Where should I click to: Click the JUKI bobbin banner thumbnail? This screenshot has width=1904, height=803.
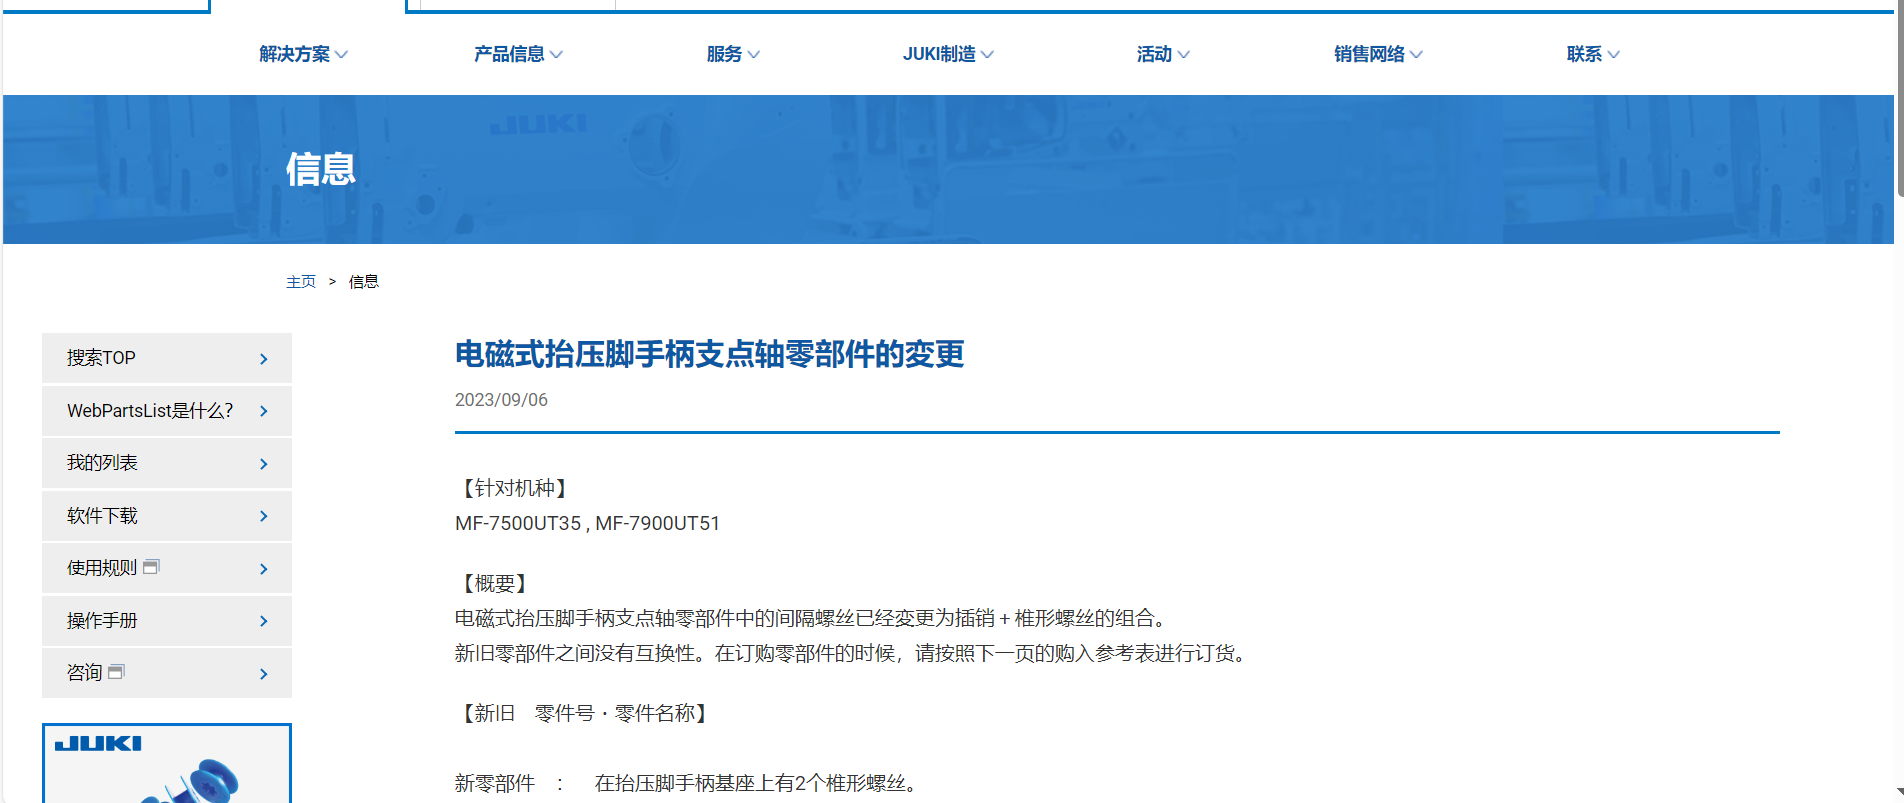point(167,764)
